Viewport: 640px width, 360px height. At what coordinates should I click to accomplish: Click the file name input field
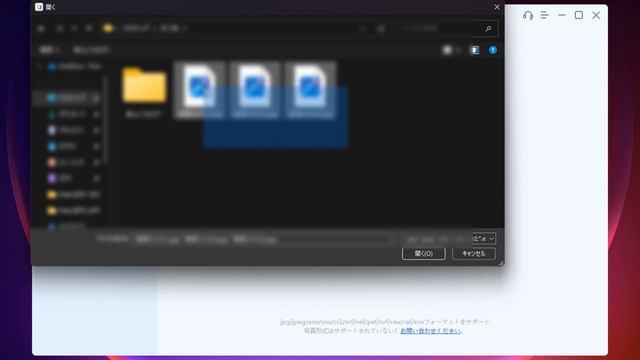[x=264, y=239]
